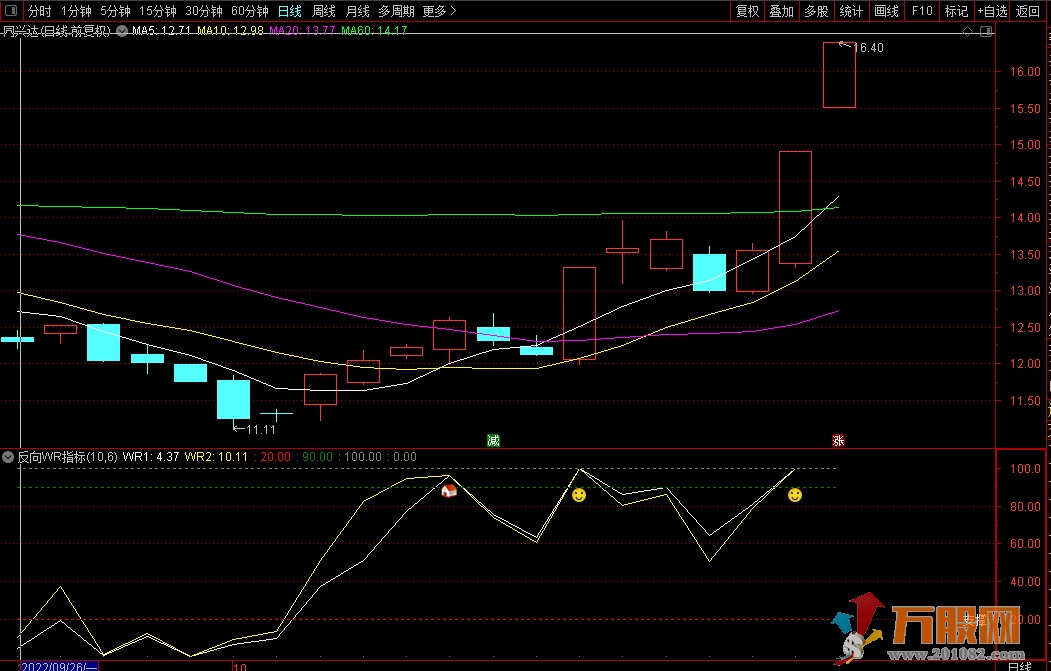
Task: Open F10 company information
Action: (x=921, y=11)
